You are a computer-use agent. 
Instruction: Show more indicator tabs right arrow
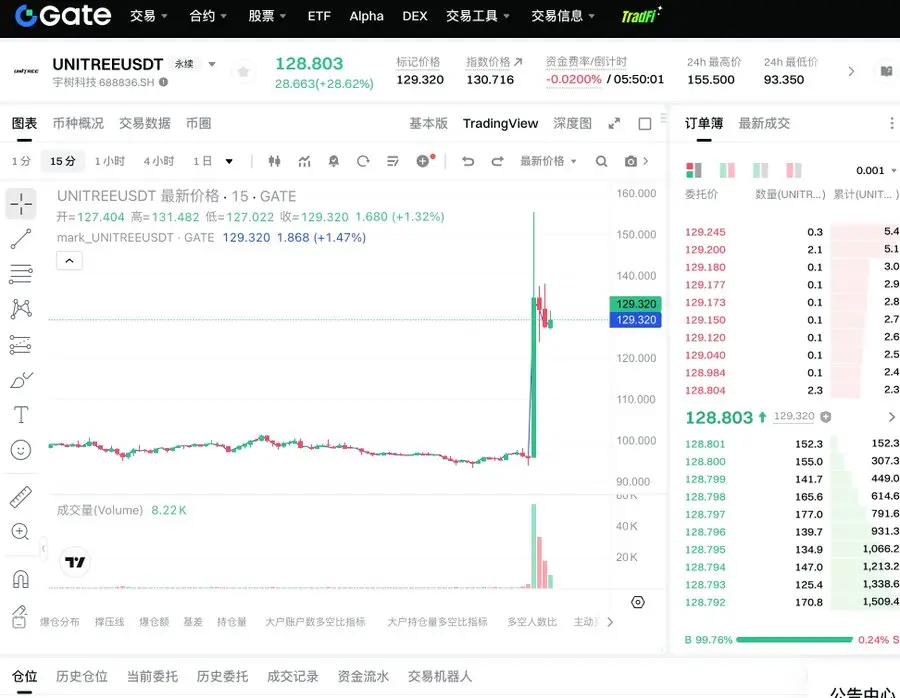click(x=610, y=622)
